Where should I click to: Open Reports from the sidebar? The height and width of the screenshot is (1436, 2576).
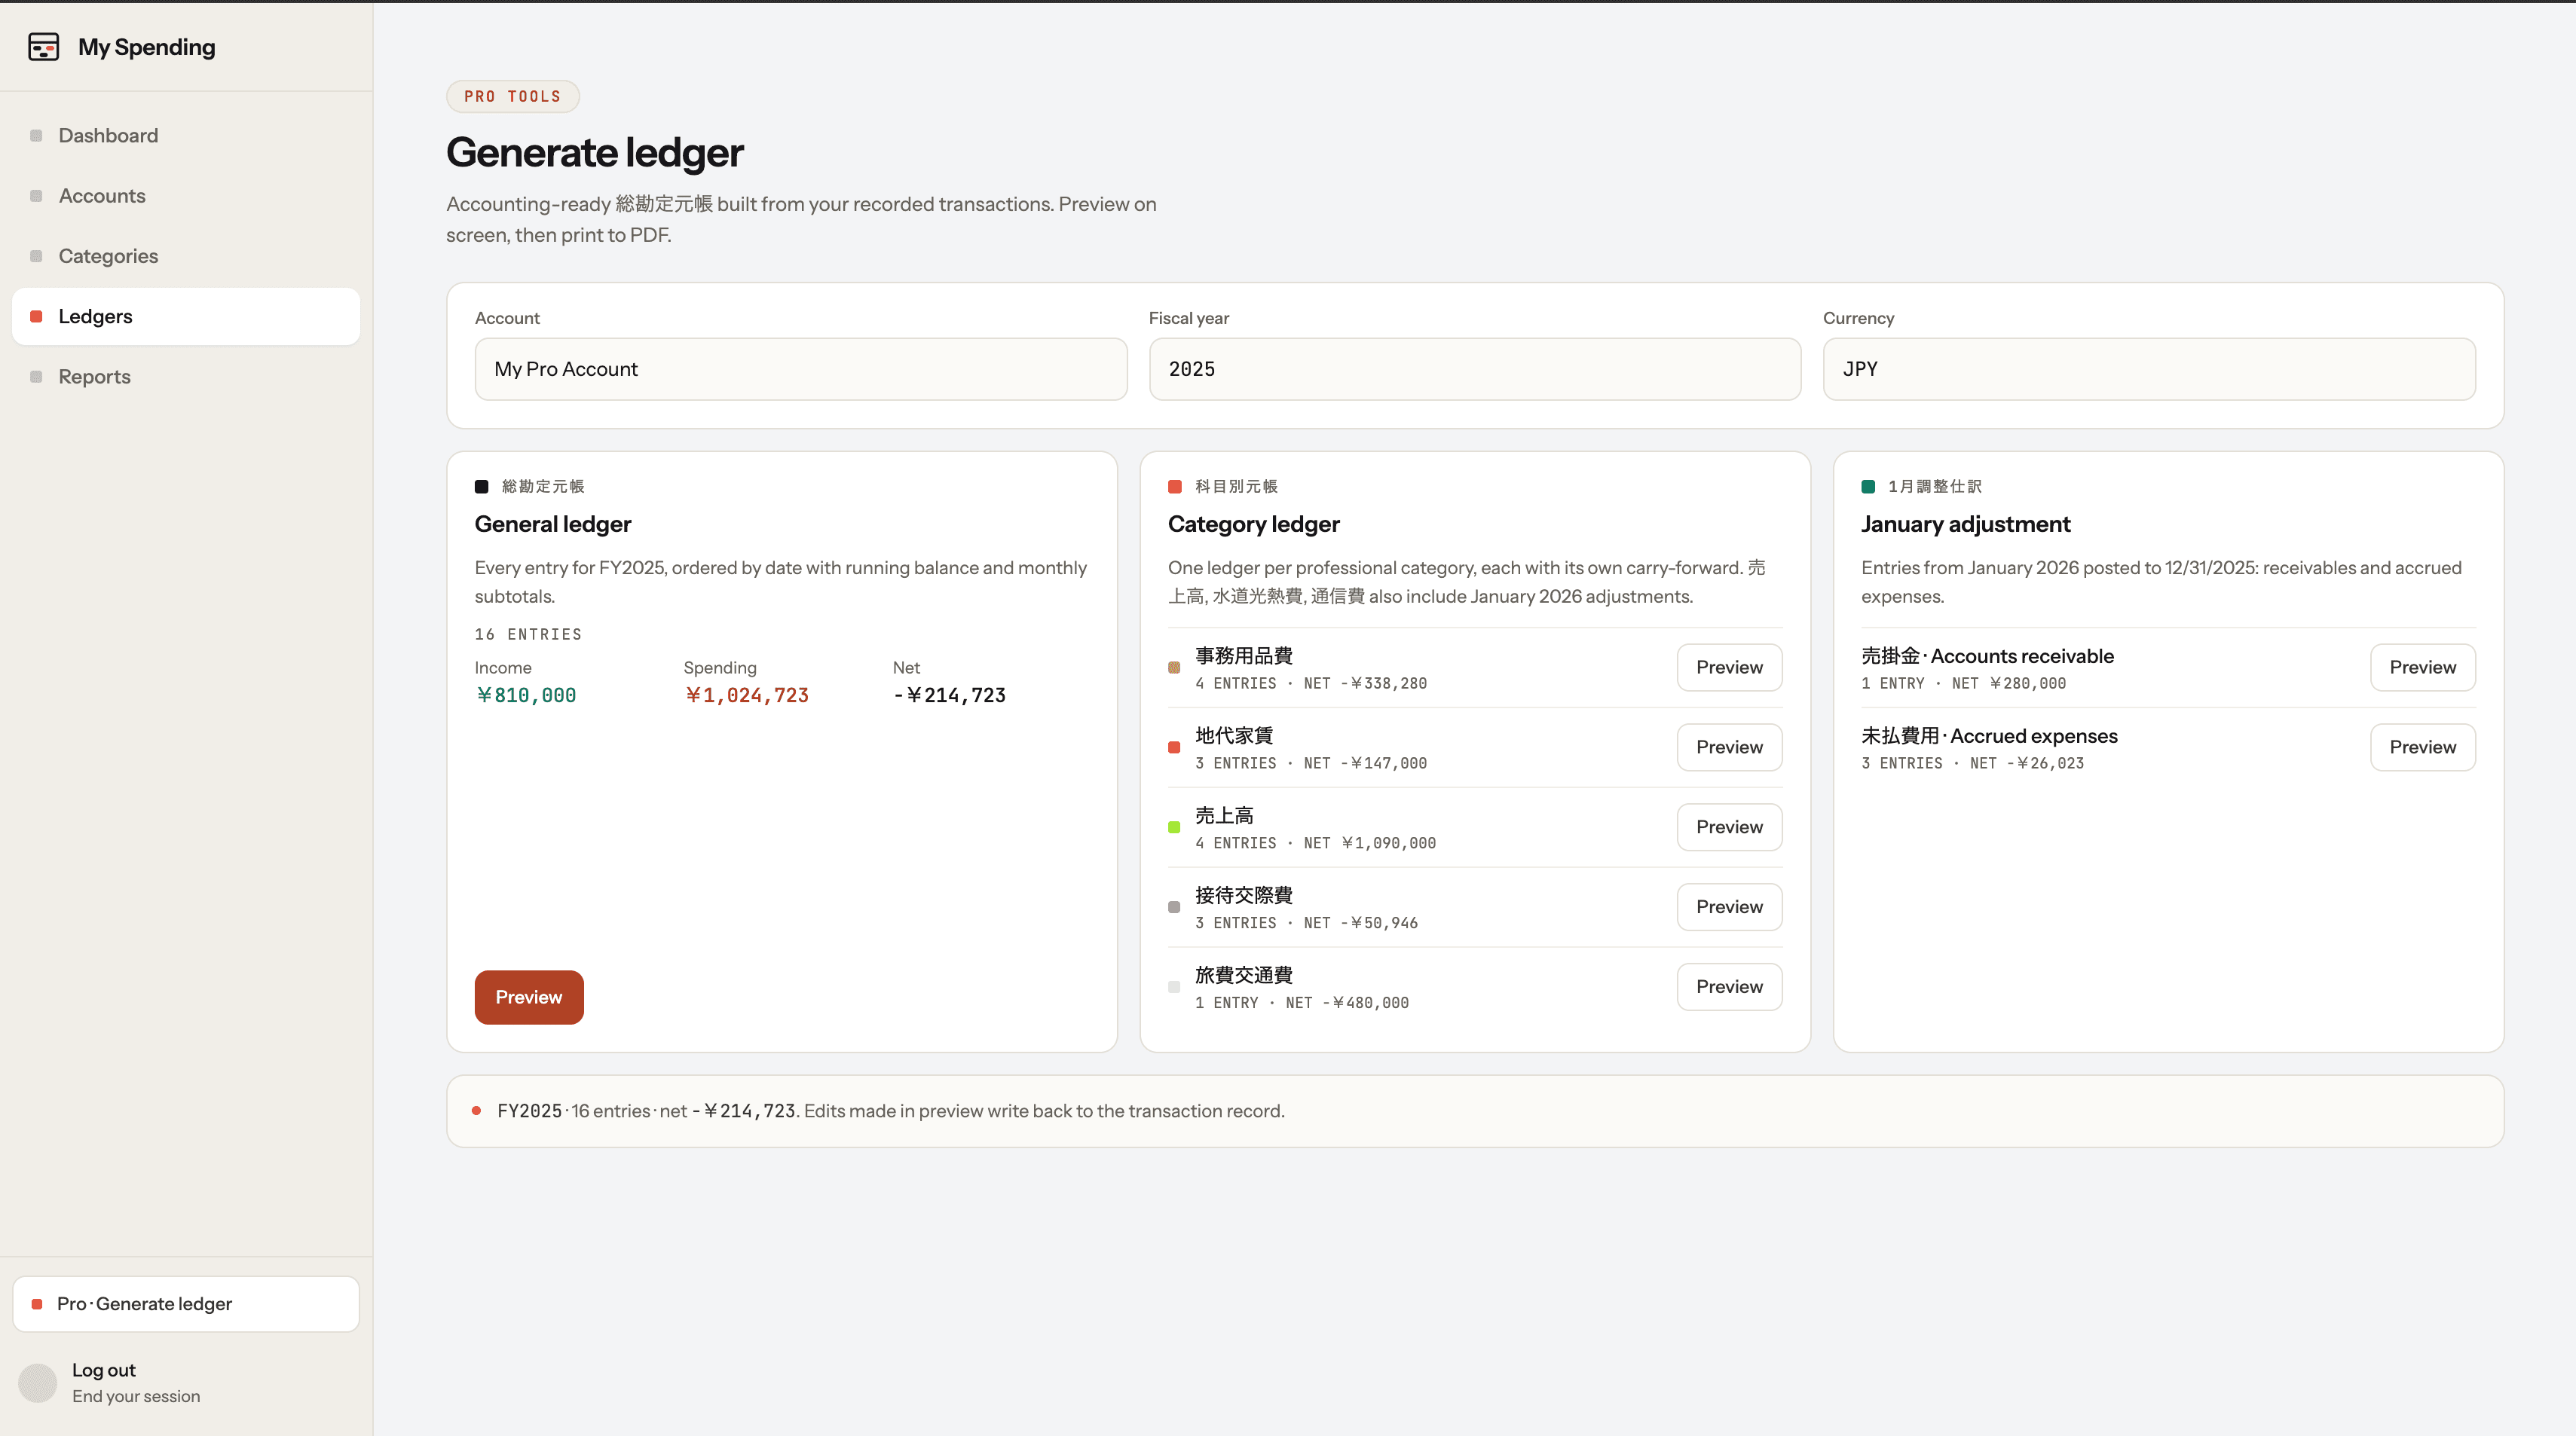click(x=186, y=377)
